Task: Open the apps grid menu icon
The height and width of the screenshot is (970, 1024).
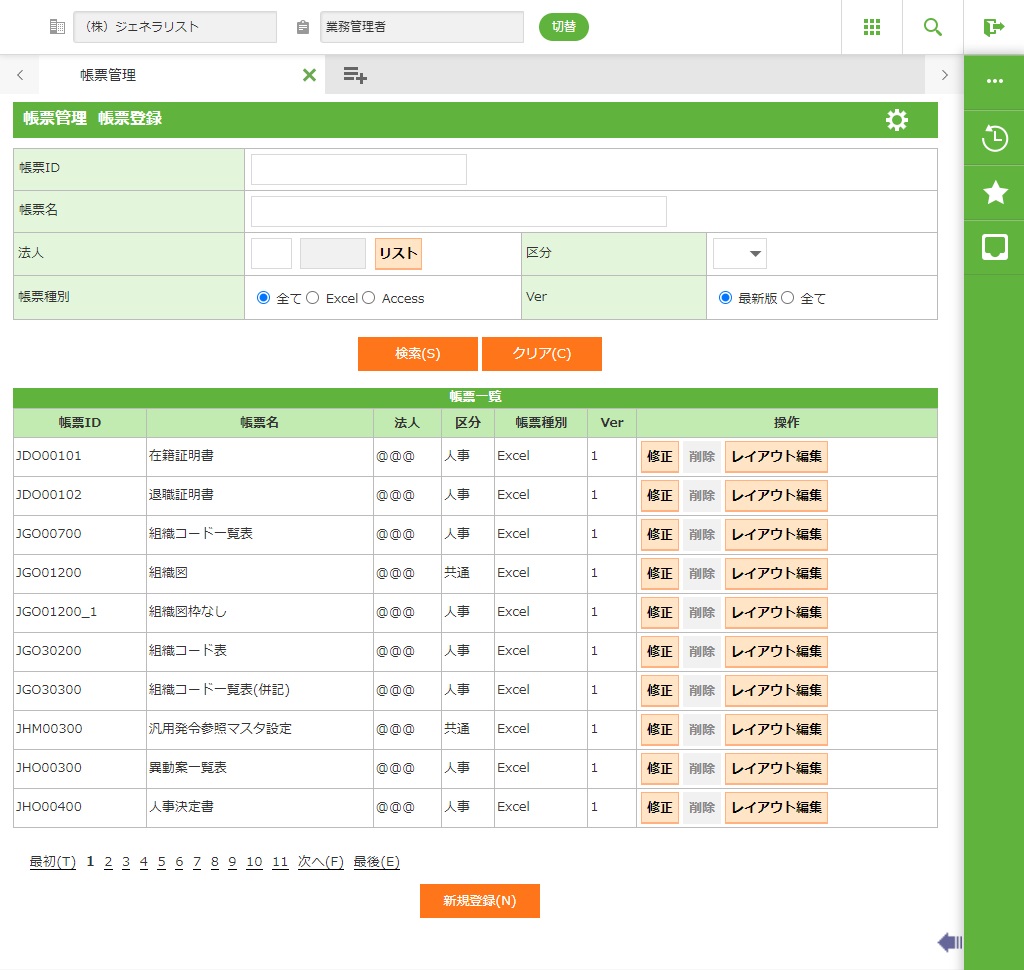Action: click(x=871, y=27)
